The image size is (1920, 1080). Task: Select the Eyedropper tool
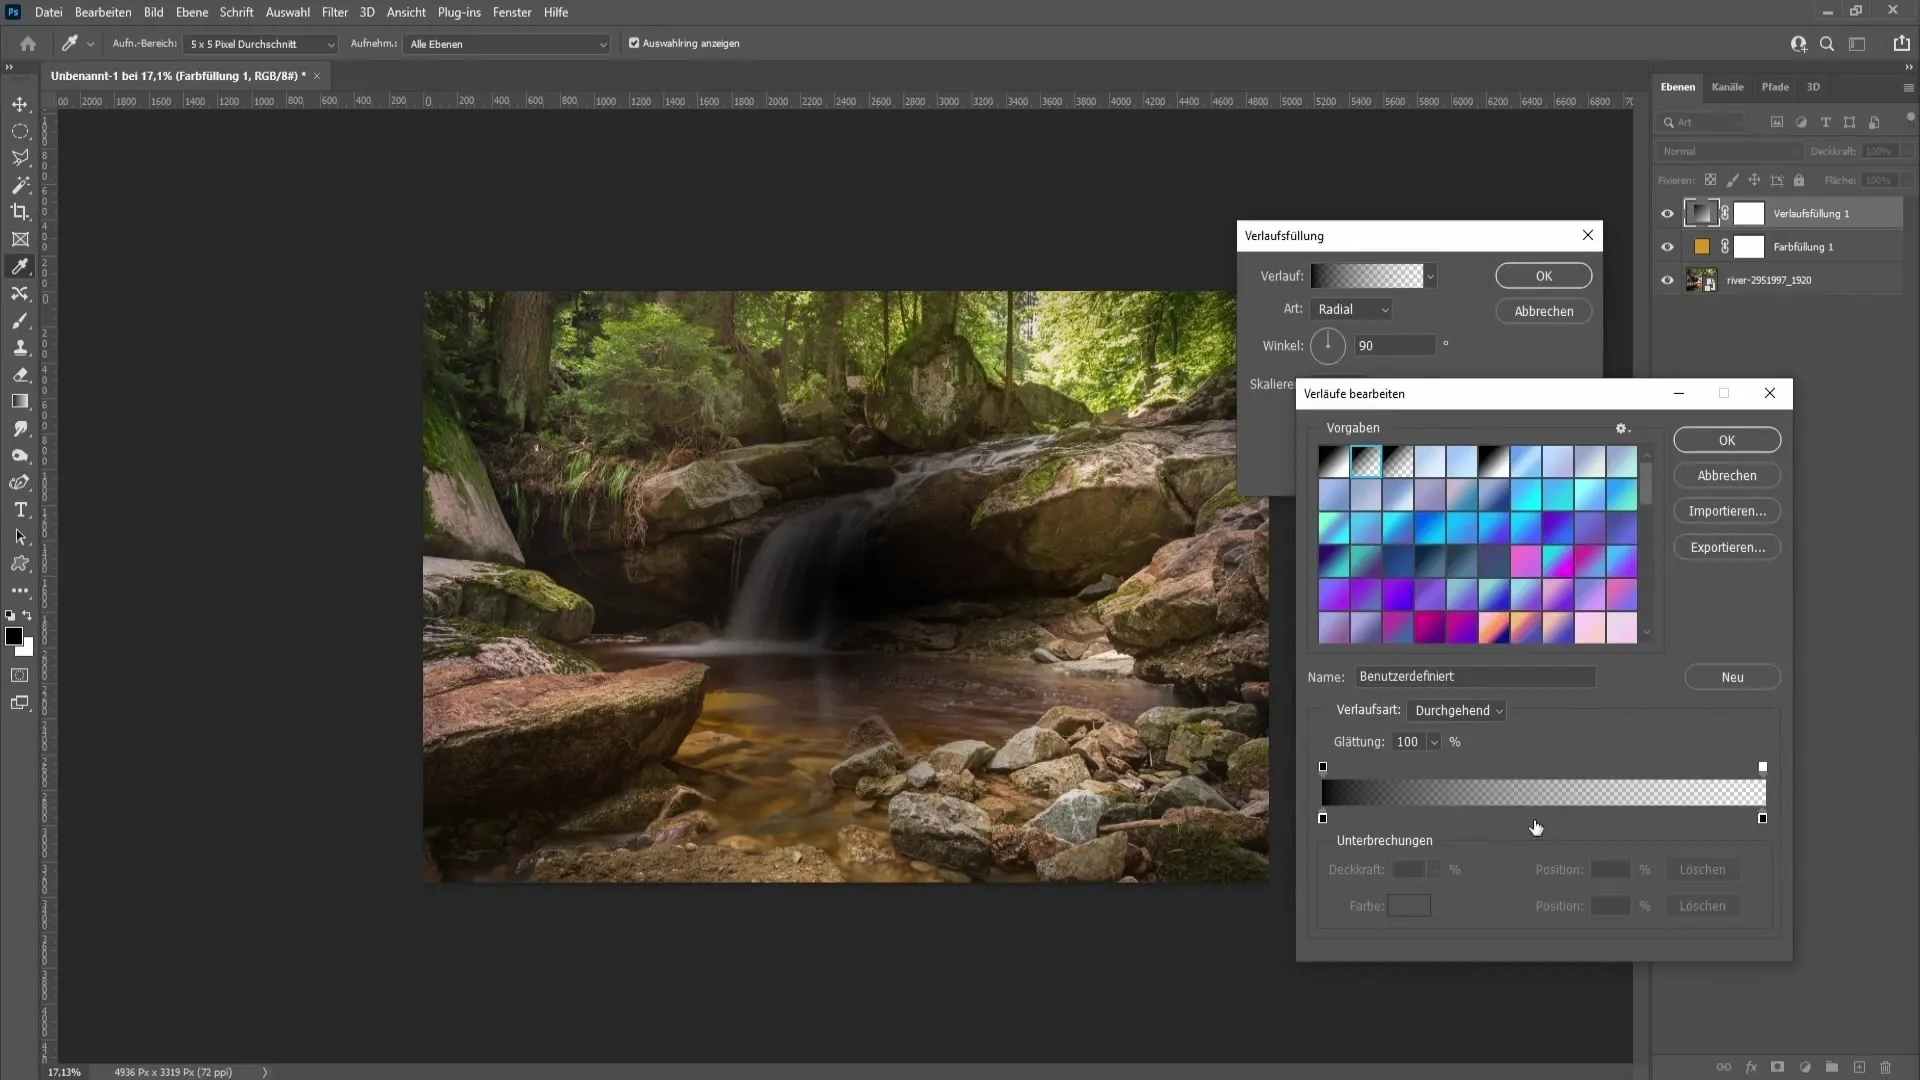[x=20, y=265]
